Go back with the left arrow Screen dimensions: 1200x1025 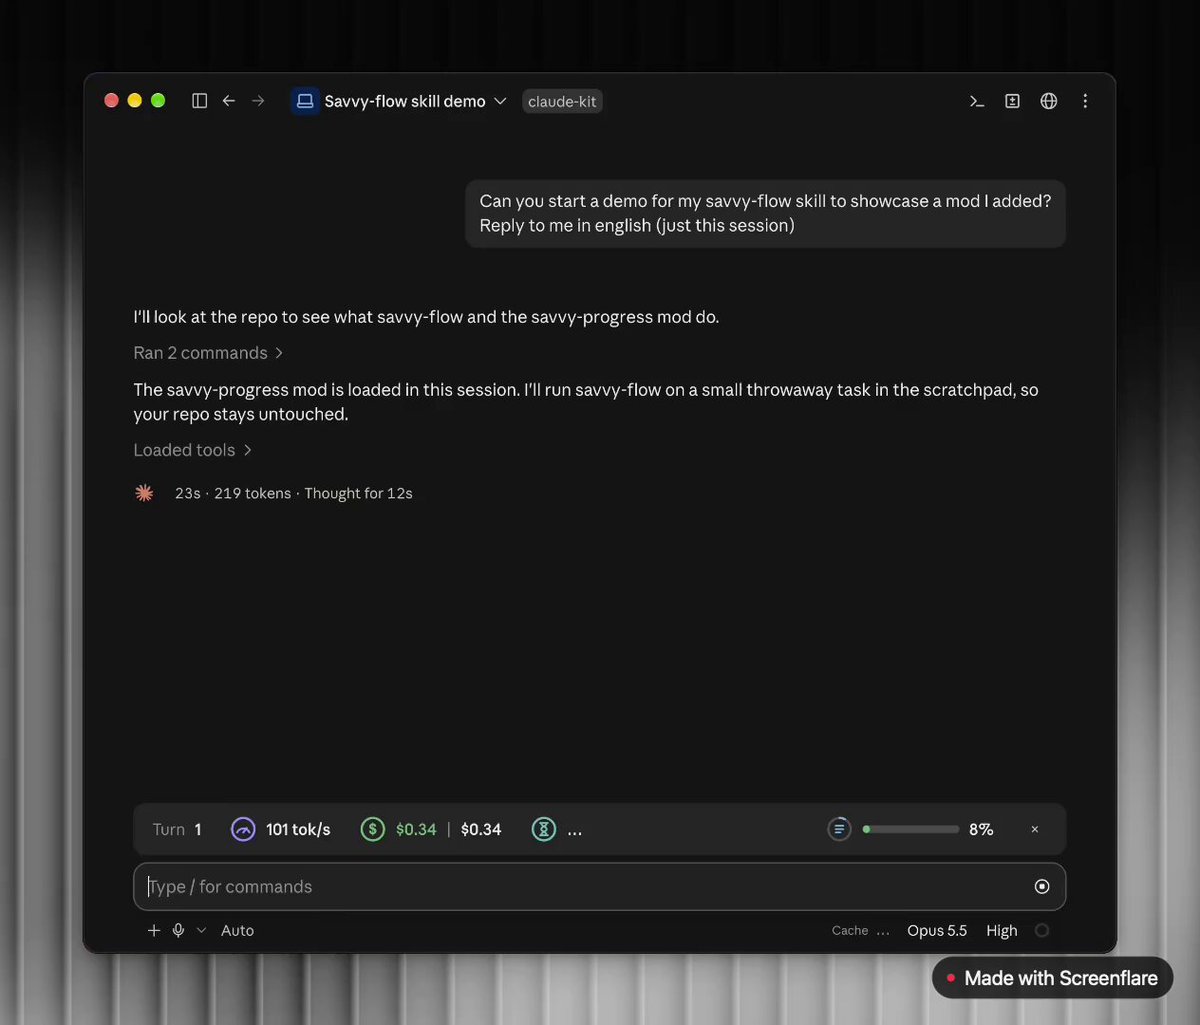pos(229,101)
